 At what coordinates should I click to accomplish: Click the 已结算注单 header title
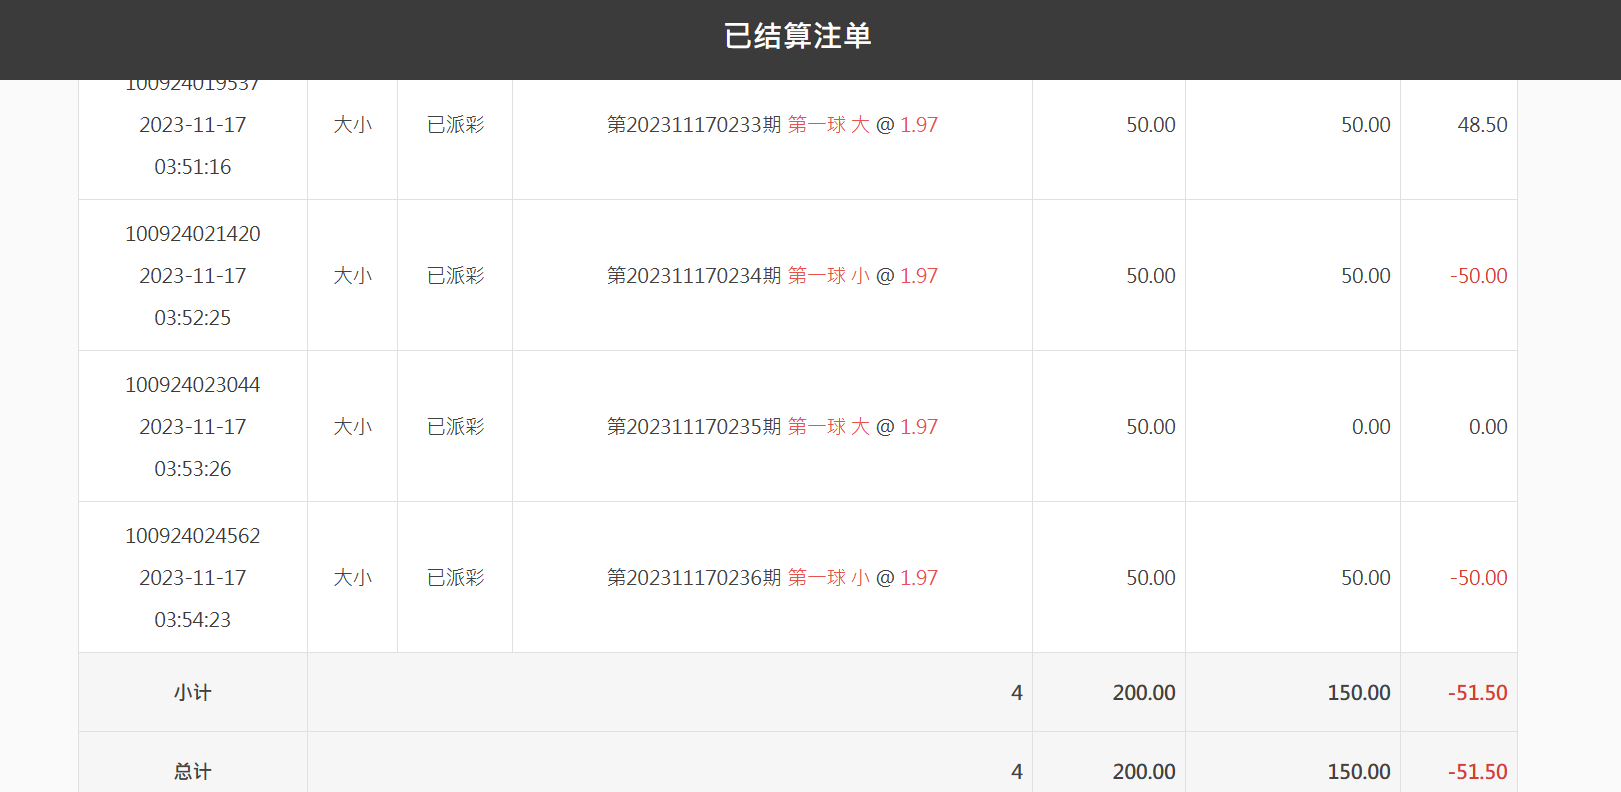click(x=797, y=36)
